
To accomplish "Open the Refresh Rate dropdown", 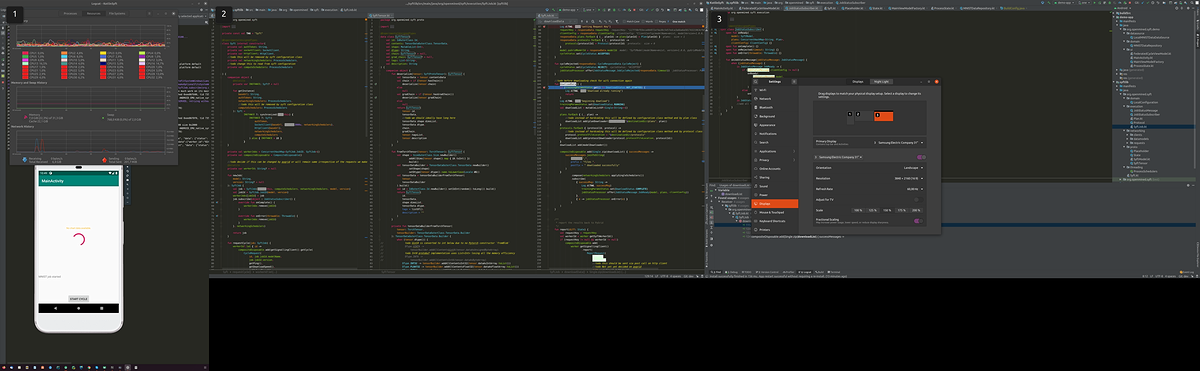I will [869, 189].
